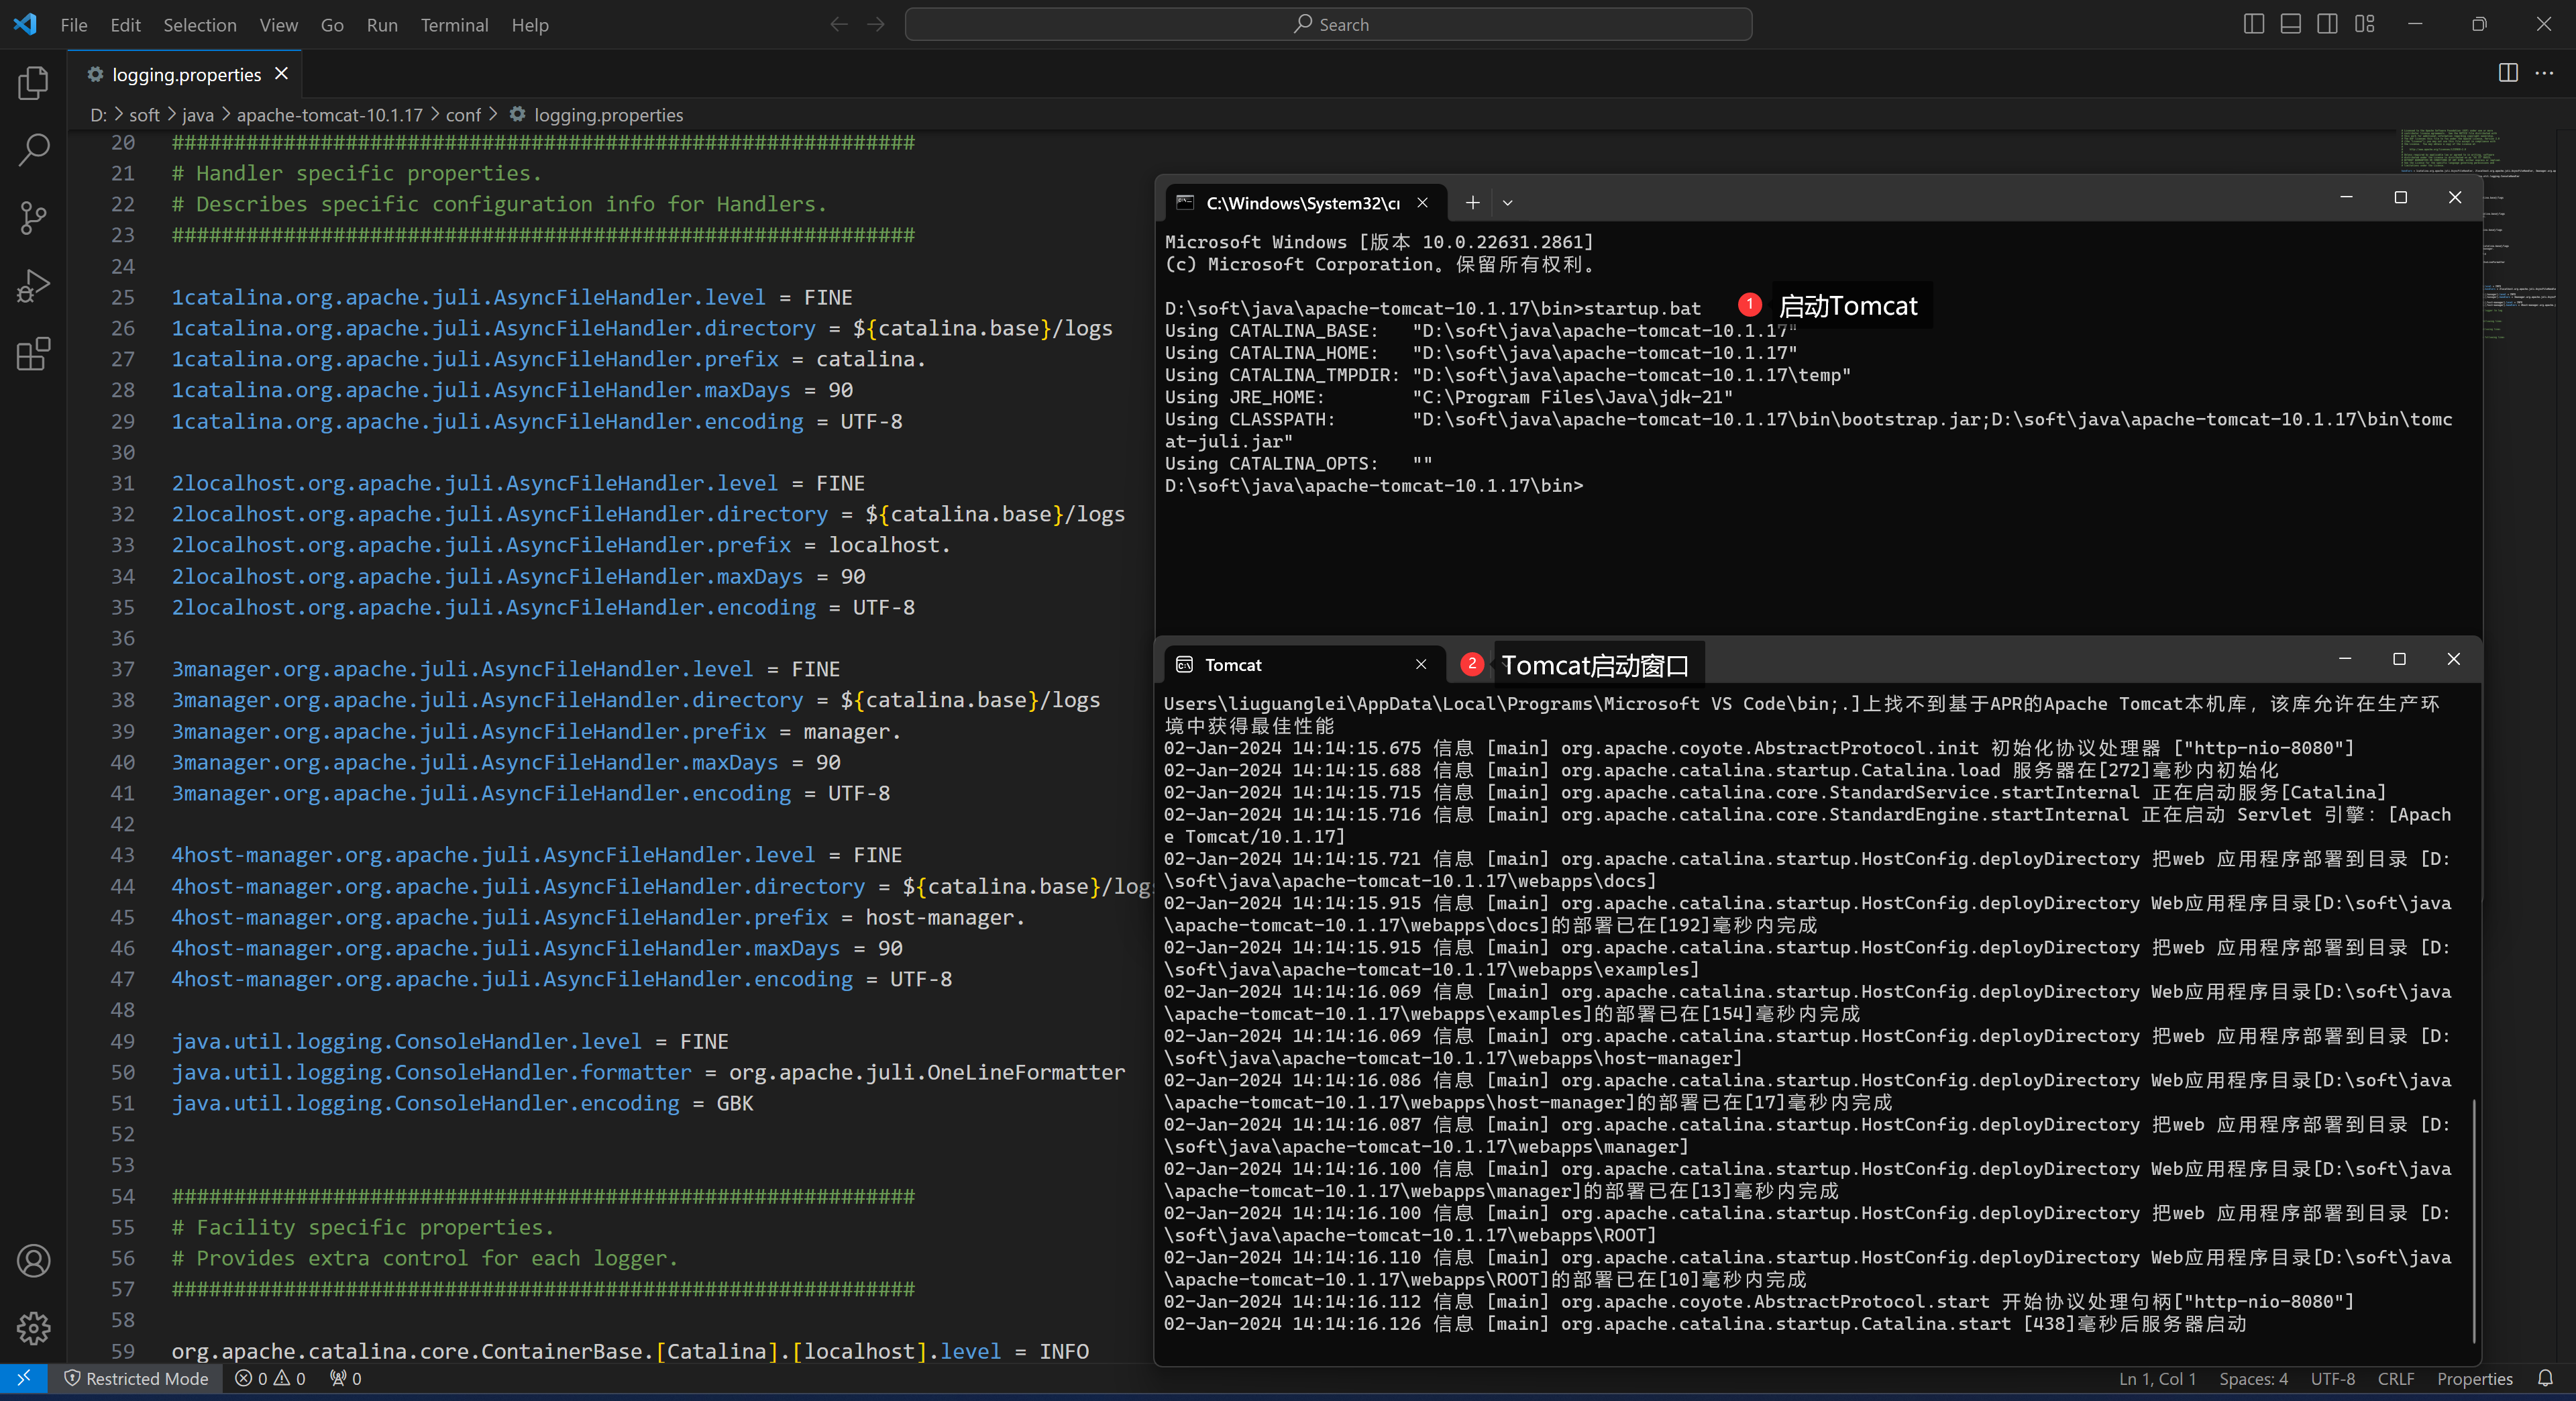This screenshot has height=1401, width=2576.
Task: Expand the breadcrumb conf folder segment
Action: point(464,115)
